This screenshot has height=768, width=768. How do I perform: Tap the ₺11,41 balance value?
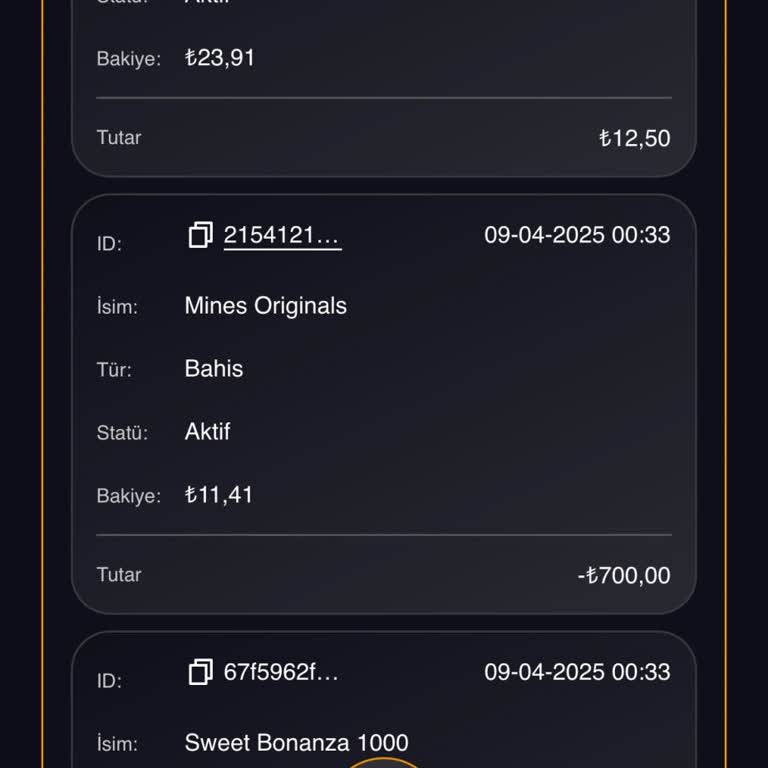[219, 495]
